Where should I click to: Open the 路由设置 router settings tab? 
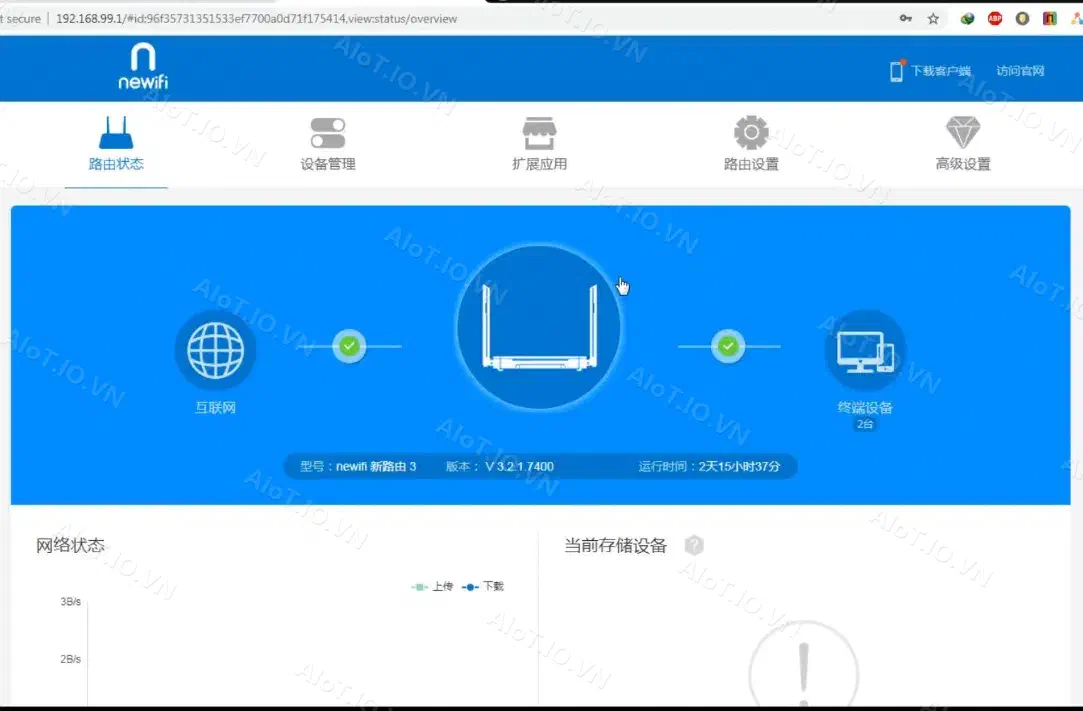(x=751, y=144)
